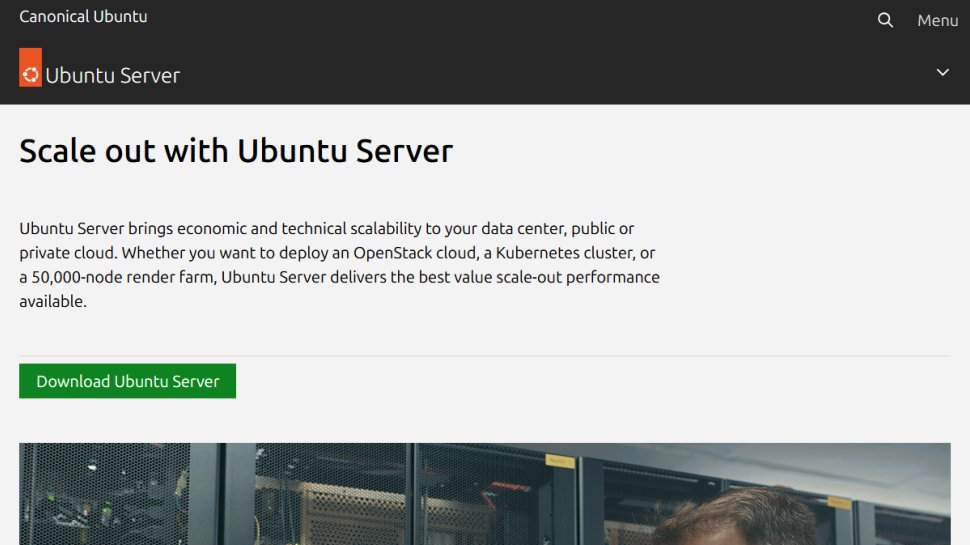Click the divider line above the download button
970x545 pixels.
(x=484, y=355)
